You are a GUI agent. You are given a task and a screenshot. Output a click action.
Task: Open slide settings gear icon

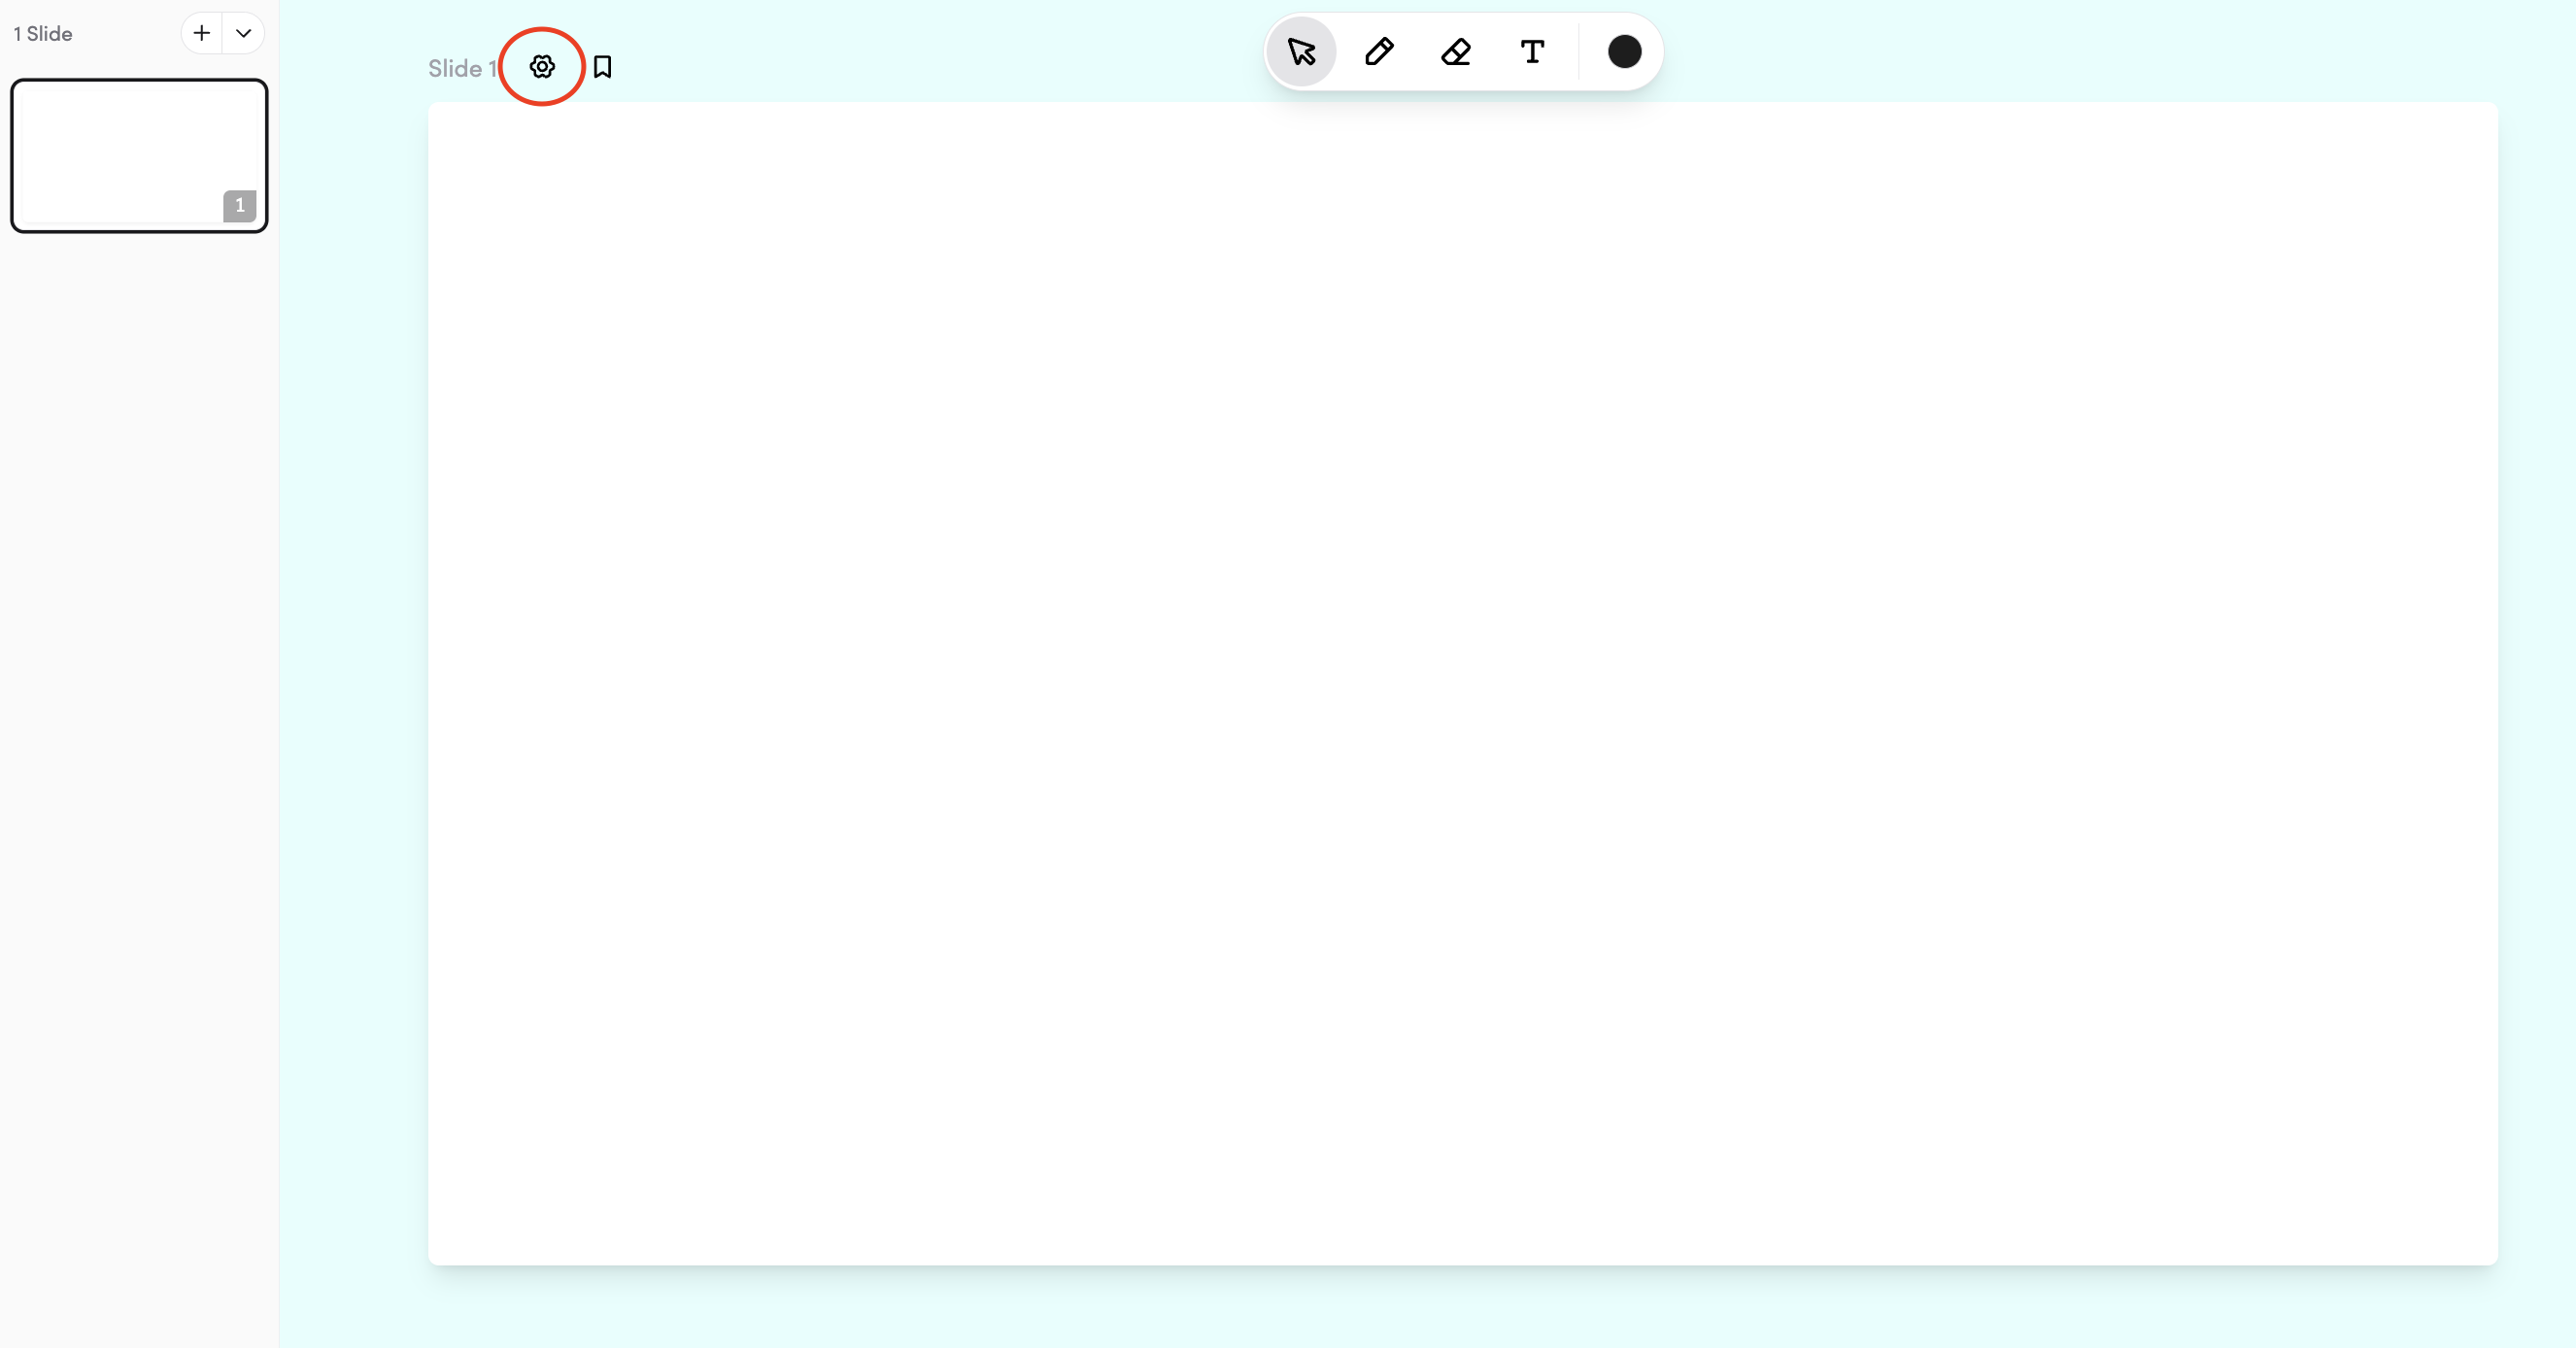click(x=542, y=67)
